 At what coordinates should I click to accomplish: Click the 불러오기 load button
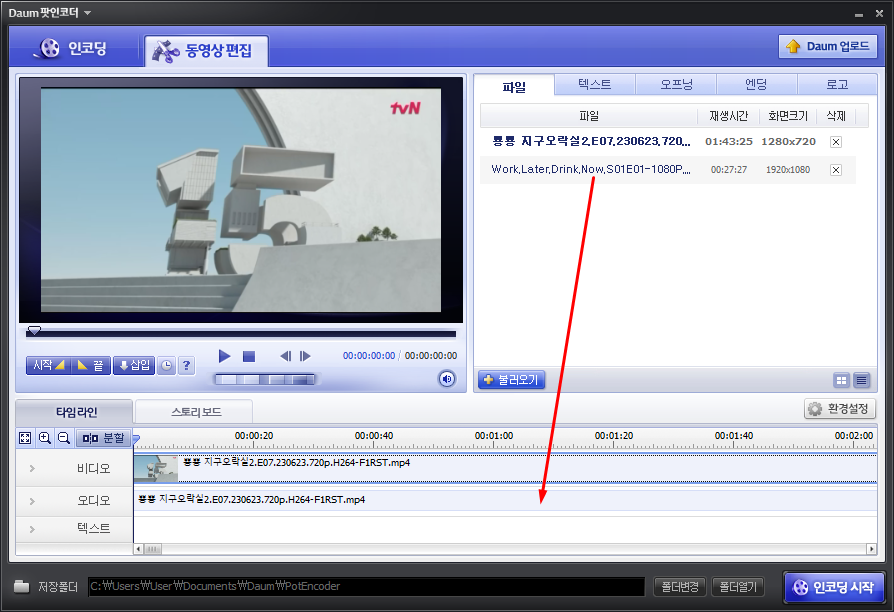click(511, 380)
